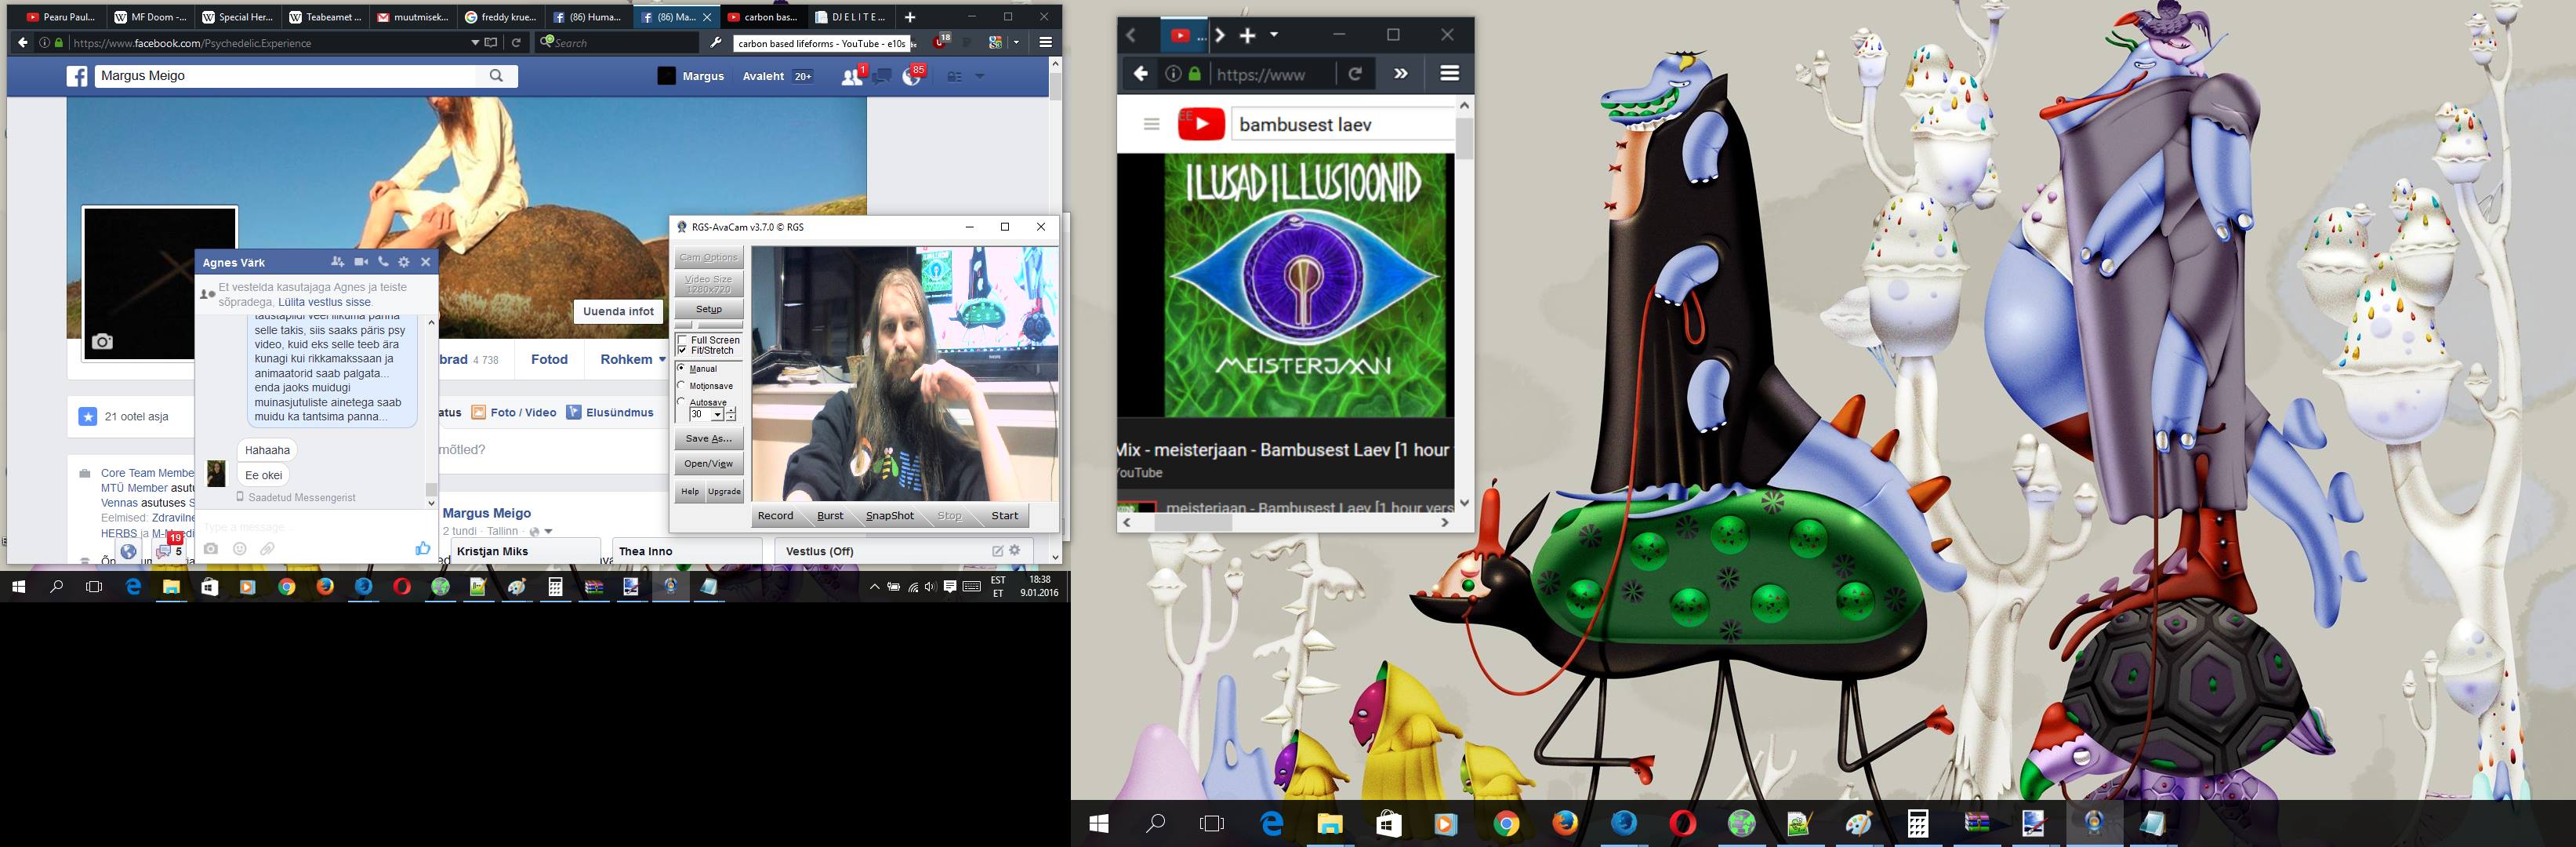
Task: Open Fotod tab on profile
Action: click(x=549, y=359)
